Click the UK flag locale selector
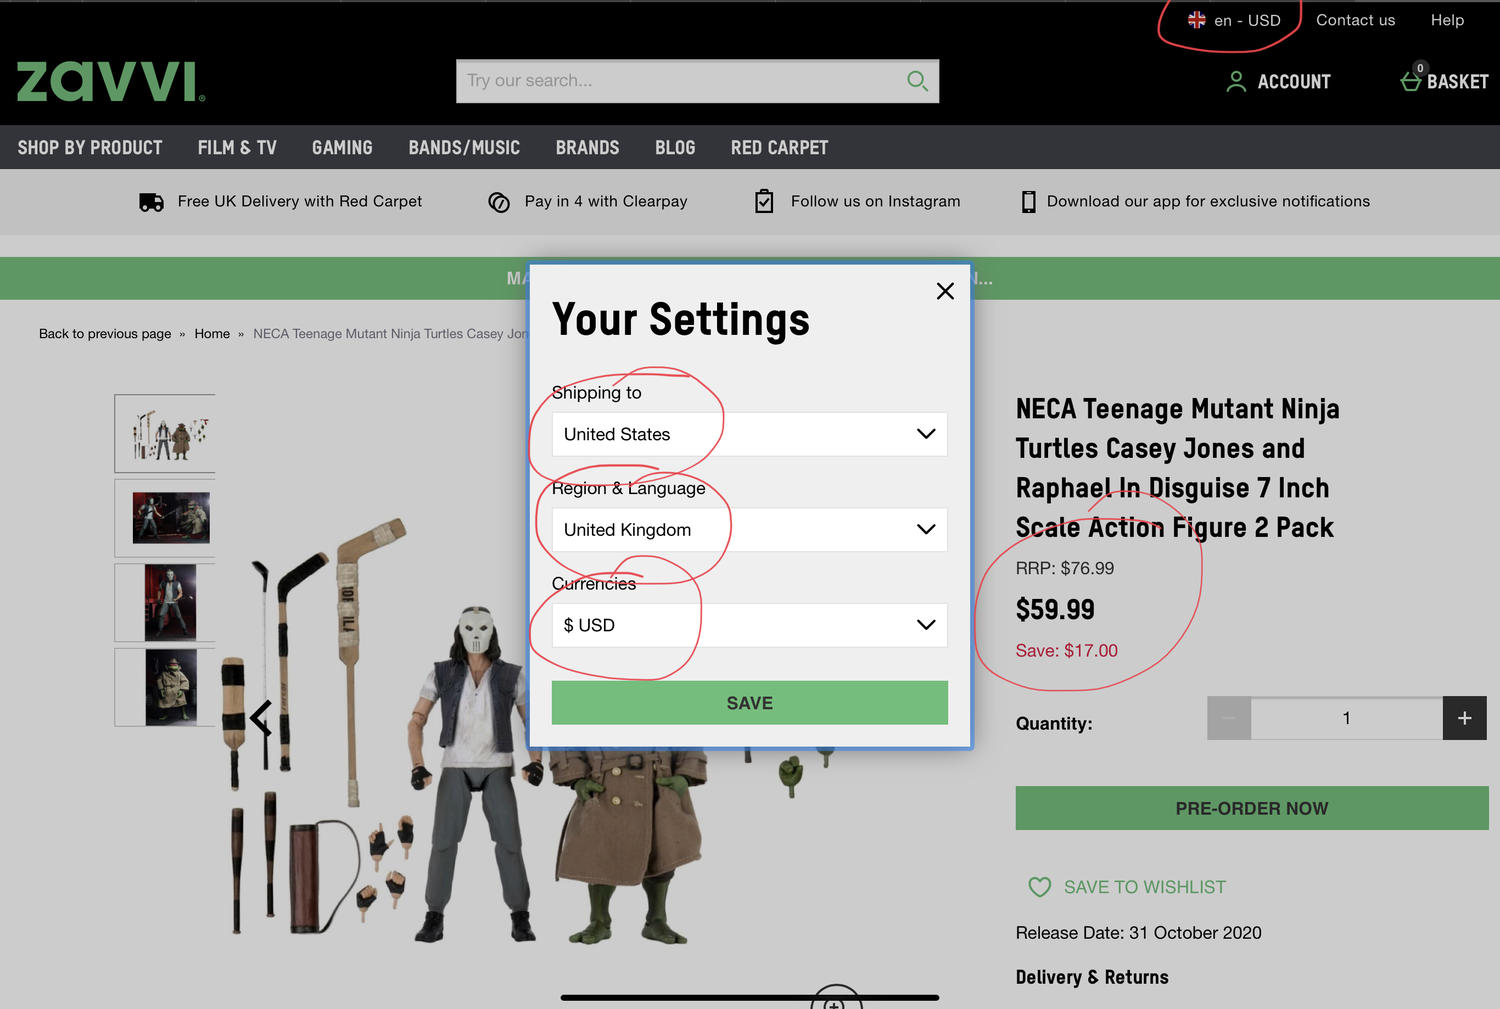 coord(1196,20)
